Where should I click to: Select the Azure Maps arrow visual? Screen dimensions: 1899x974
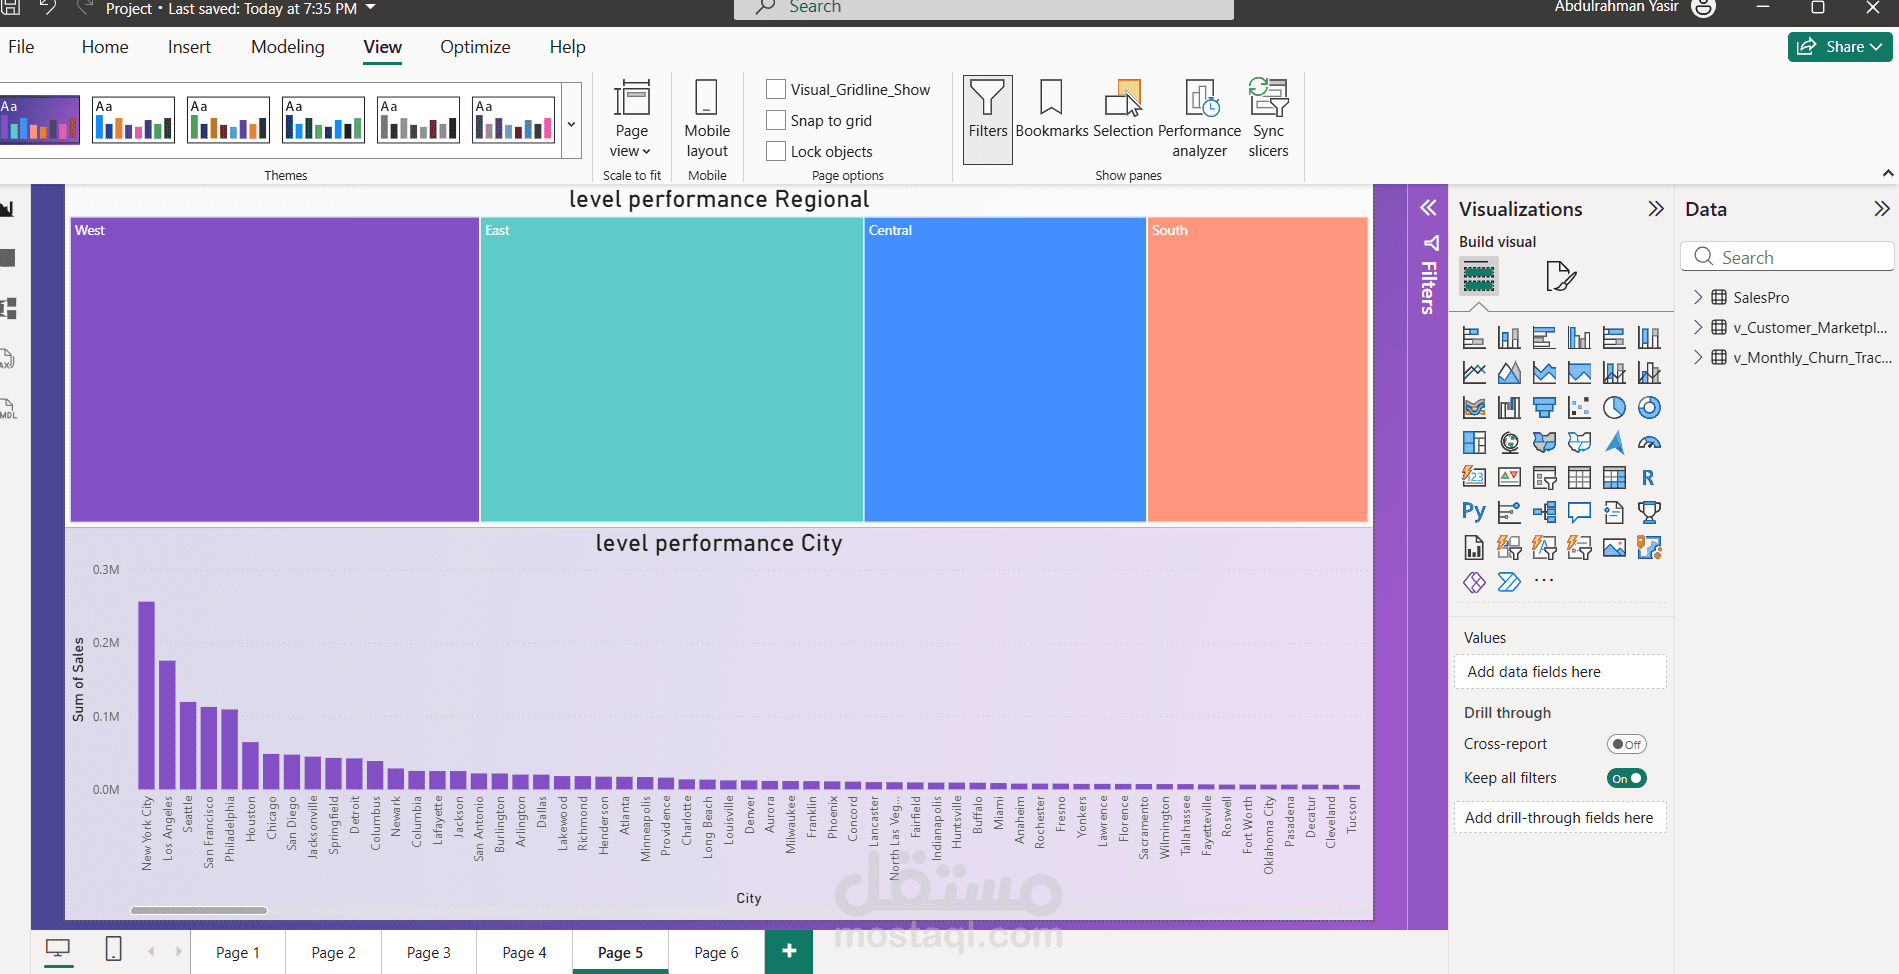coord(1614,443)
